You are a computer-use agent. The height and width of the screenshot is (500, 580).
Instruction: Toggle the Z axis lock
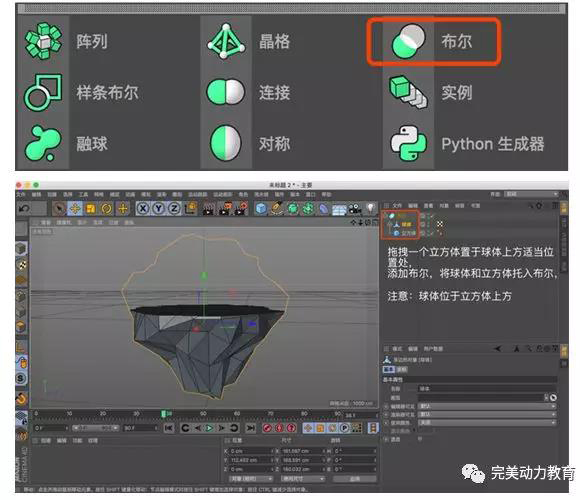point(174,209)
